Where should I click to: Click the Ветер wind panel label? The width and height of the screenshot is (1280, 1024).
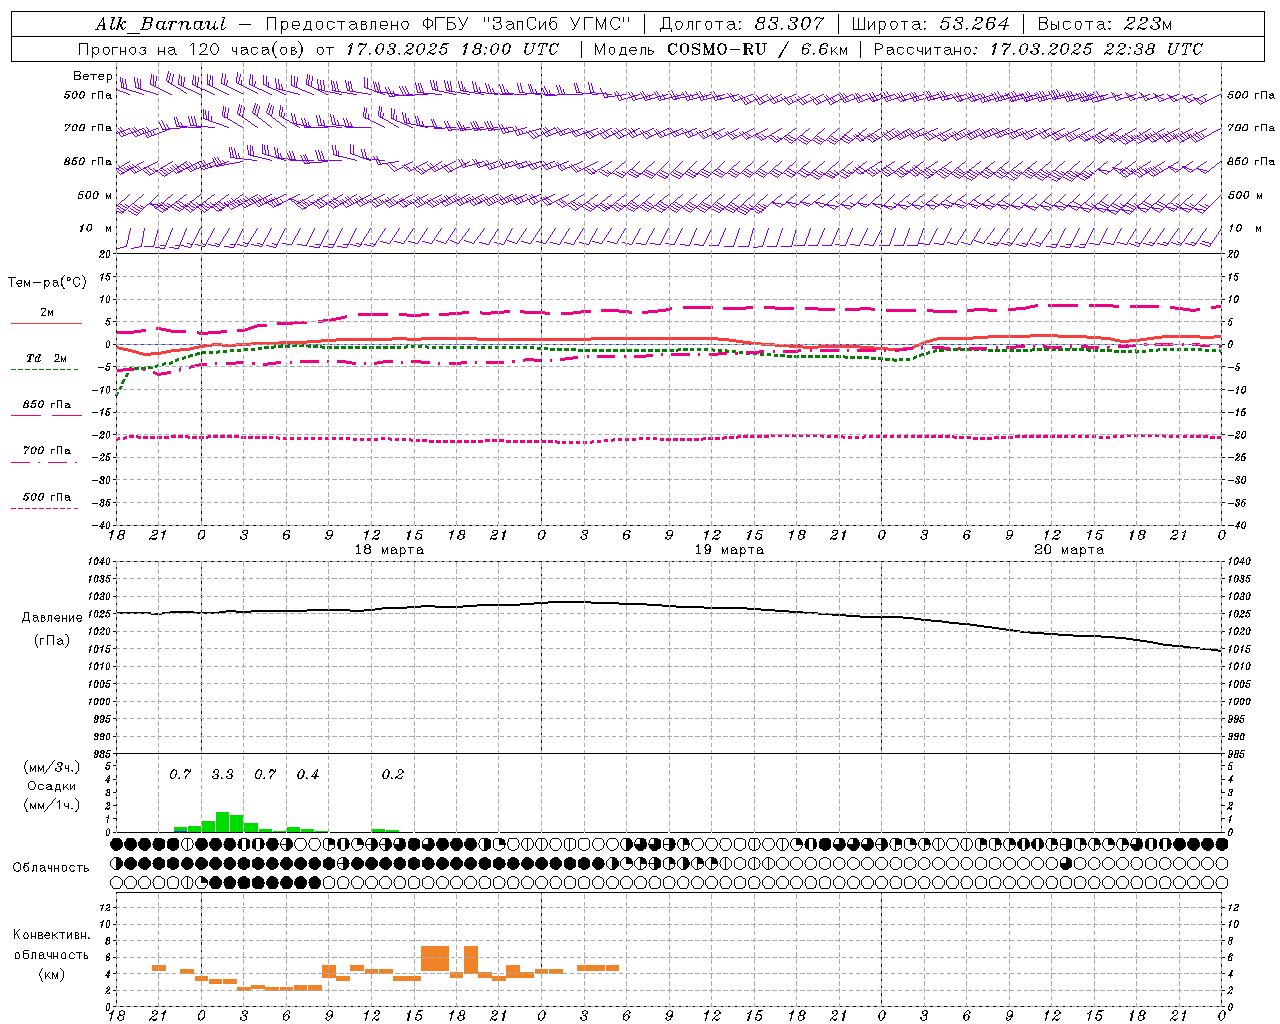click(92, 76)
